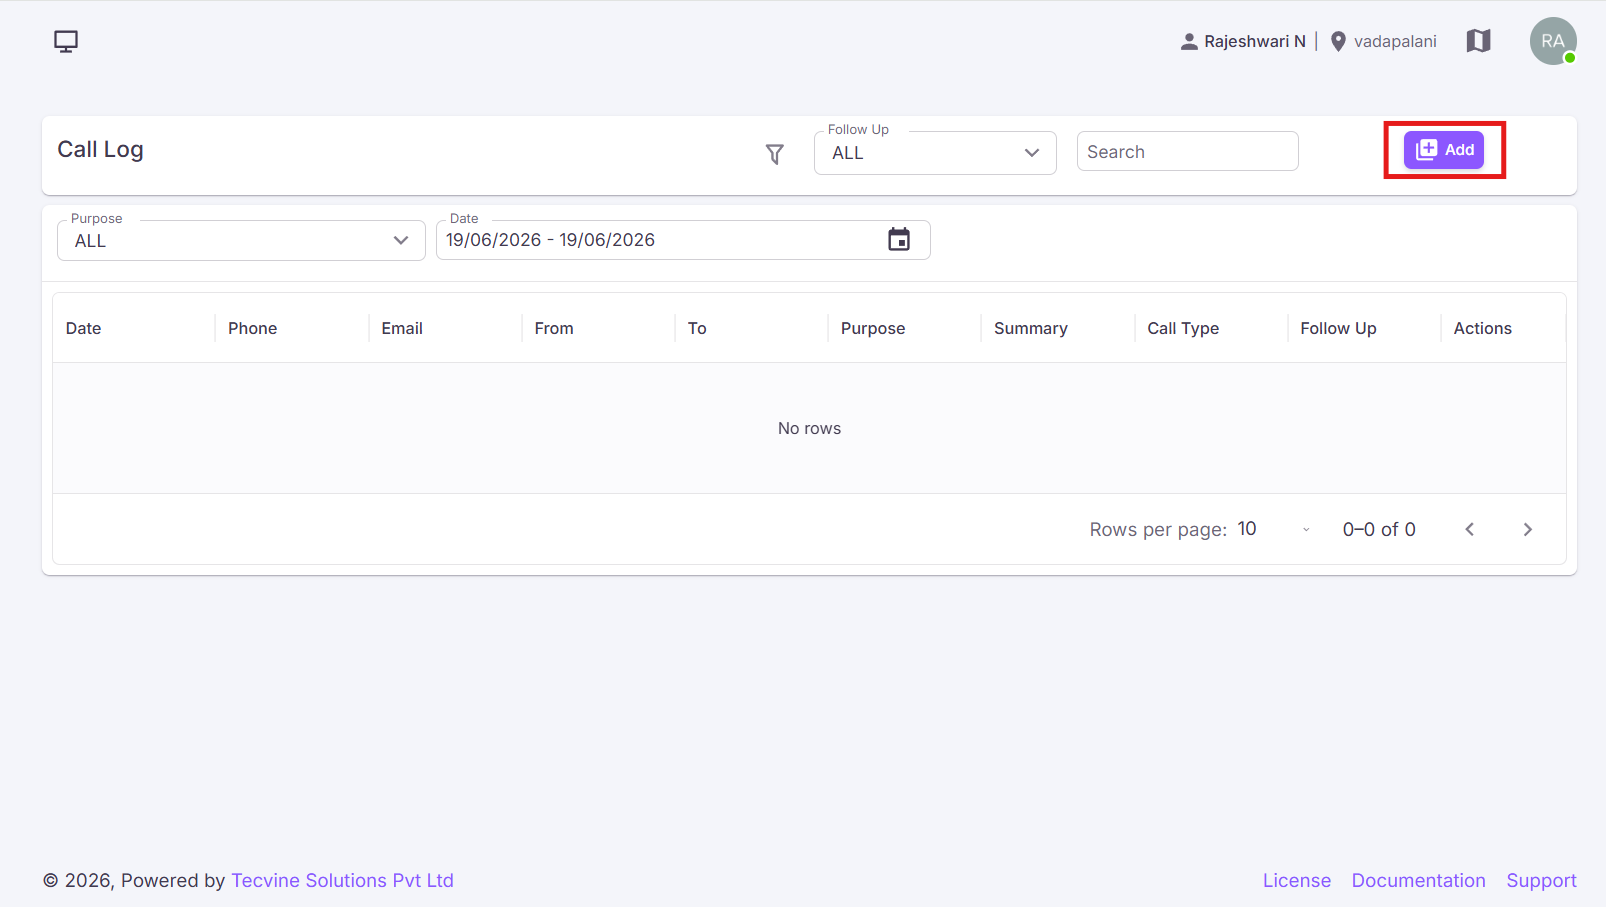
Task: Open the Rows per page selector
Action: tap(1273, 529)
